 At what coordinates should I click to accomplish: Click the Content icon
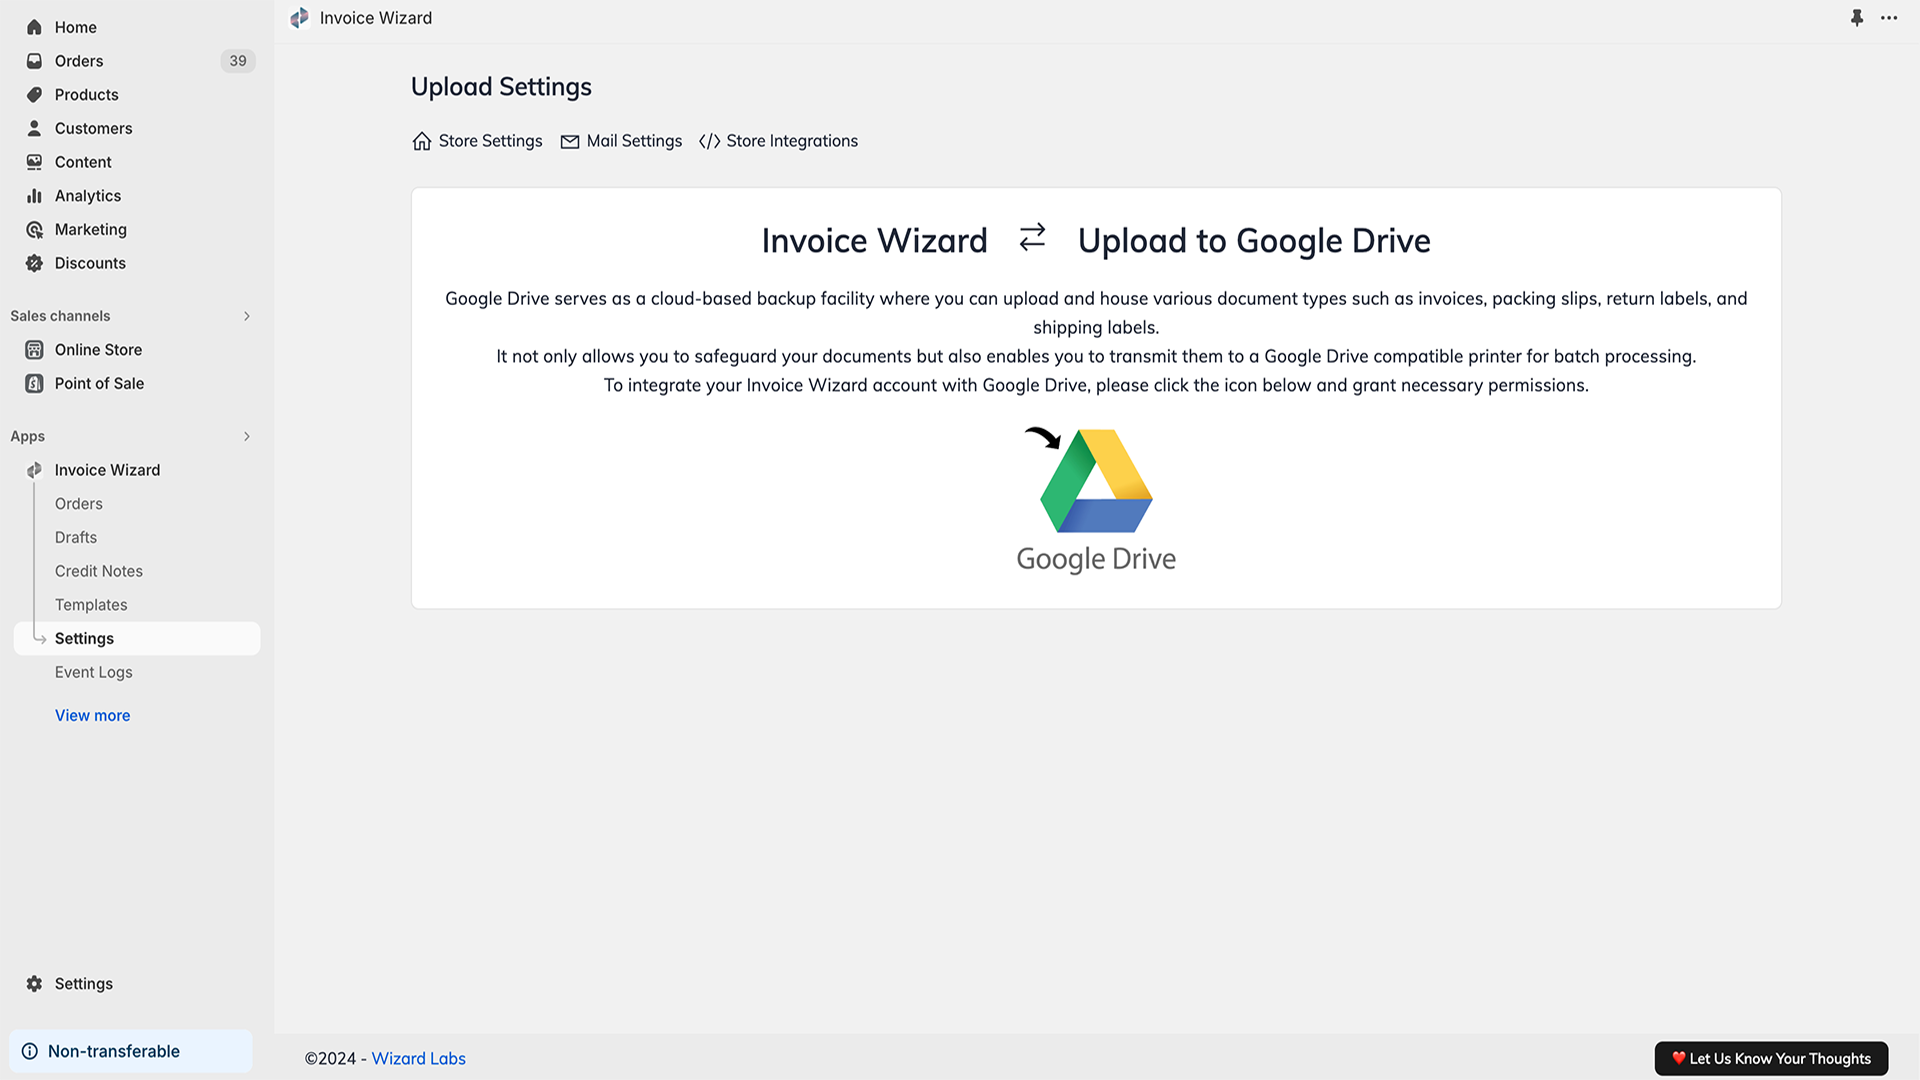[34, 162]
